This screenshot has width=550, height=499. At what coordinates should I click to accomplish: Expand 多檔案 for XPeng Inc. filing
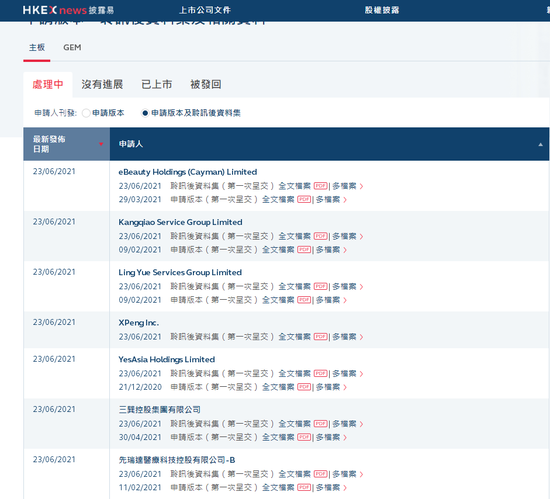coord(348,337)
